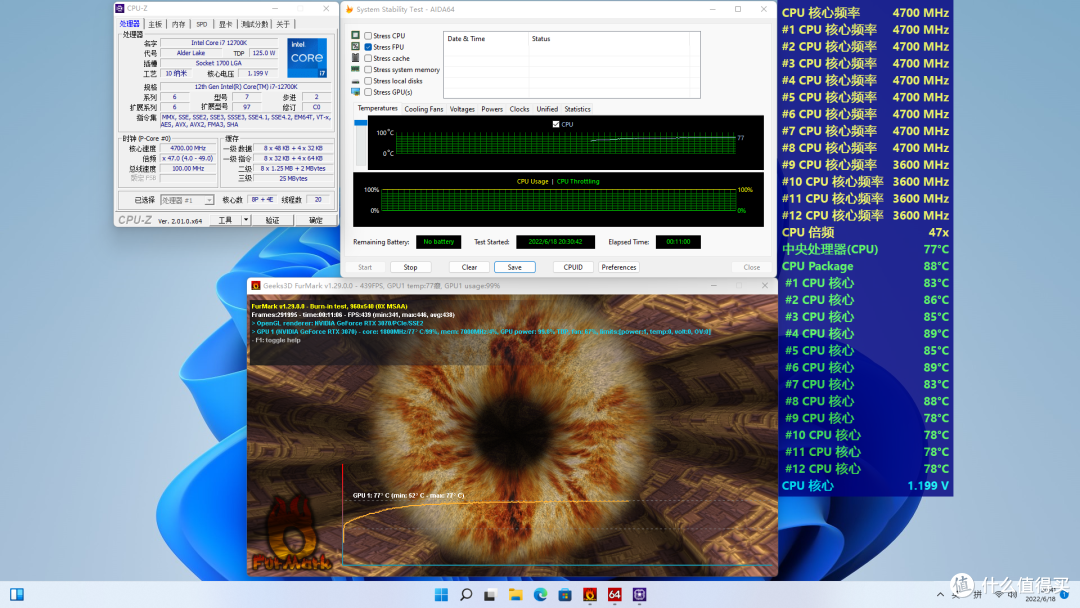Viewport: 1080px width, 608px height.
Task: Launch Microsoft Edge from taskbar
Action: (x=540, y=595)
